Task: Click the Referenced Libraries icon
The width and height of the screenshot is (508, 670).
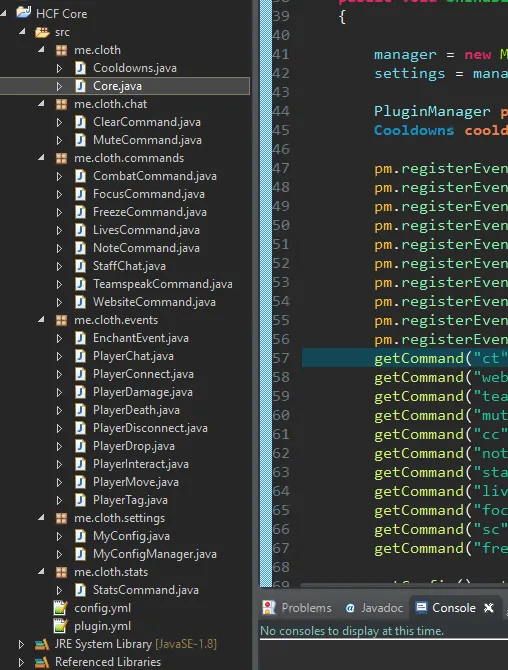Action: [42, 662]
